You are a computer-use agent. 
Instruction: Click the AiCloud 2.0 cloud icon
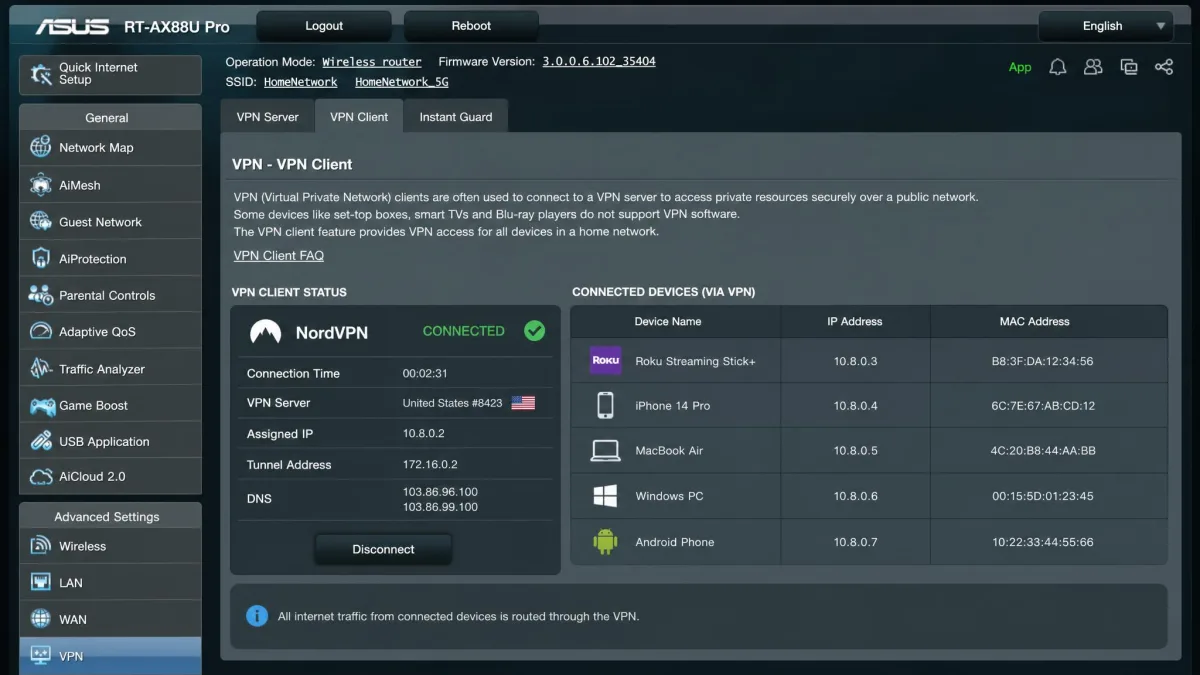coord(41,477)
